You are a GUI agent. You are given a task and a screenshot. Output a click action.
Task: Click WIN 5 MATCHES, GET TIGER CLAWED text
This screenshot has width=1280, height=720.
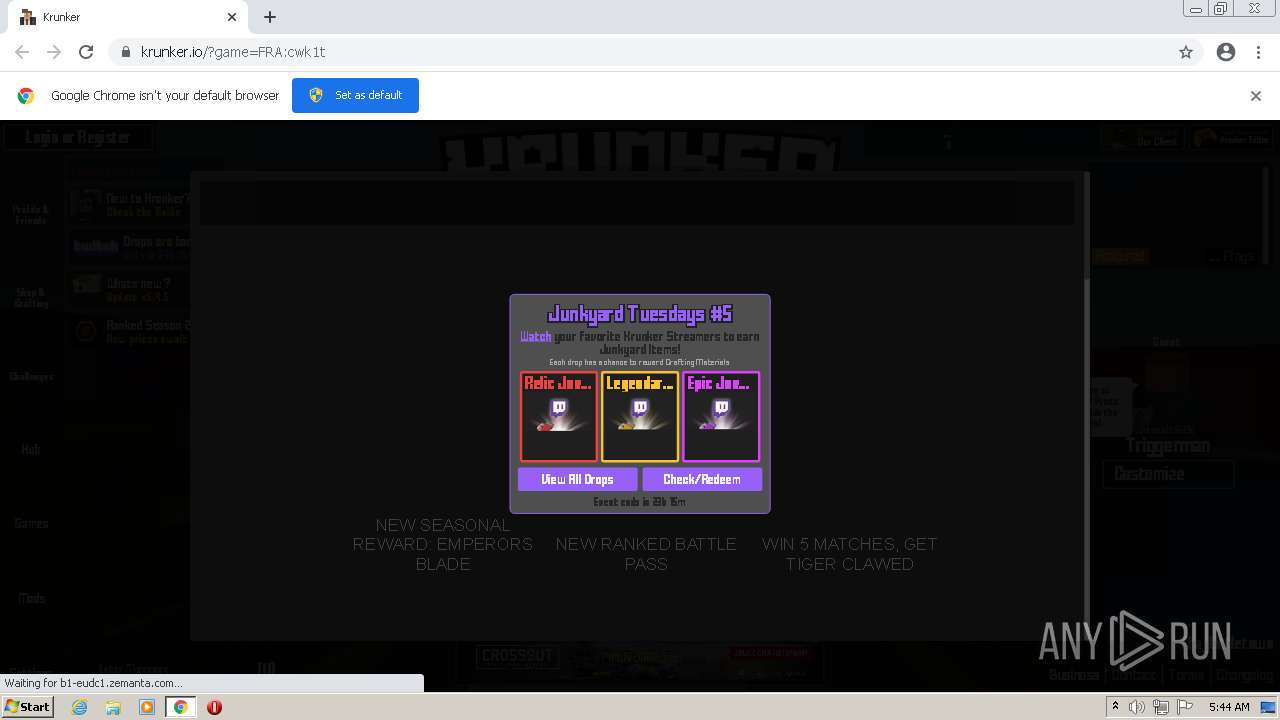(x=849, y=554)
